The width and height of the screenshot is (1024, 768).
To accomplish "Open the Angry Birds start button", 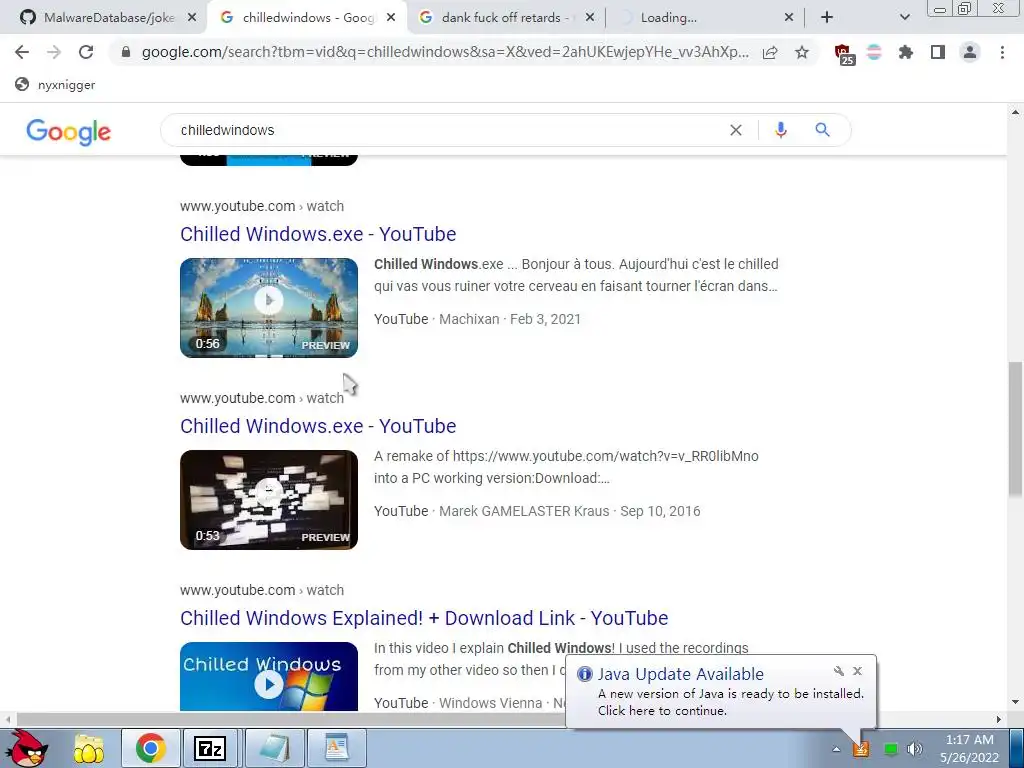I will coord(26,748).
